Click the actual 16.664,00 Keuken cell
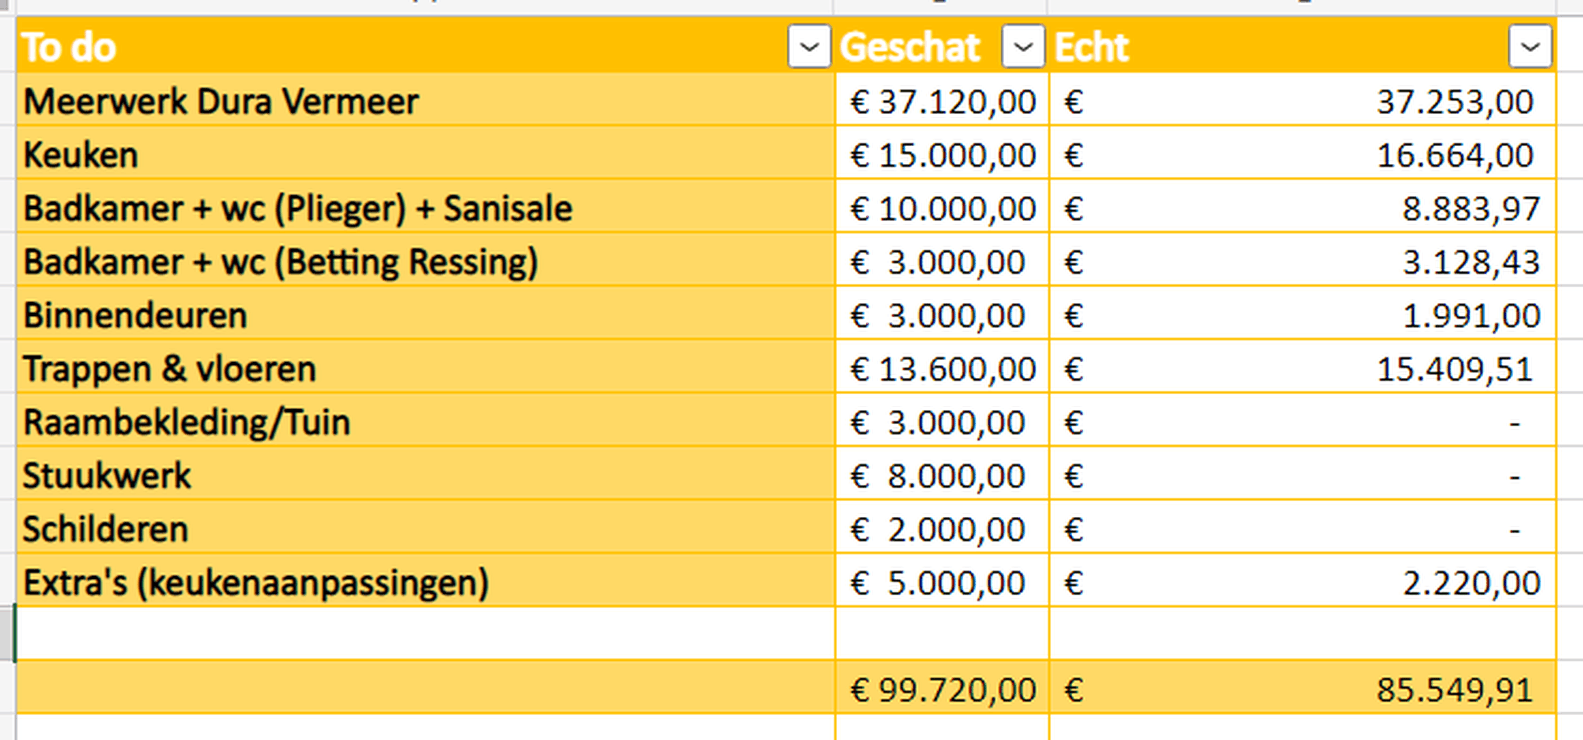Screen dimensions: 1583x740 click(1303, 155)
